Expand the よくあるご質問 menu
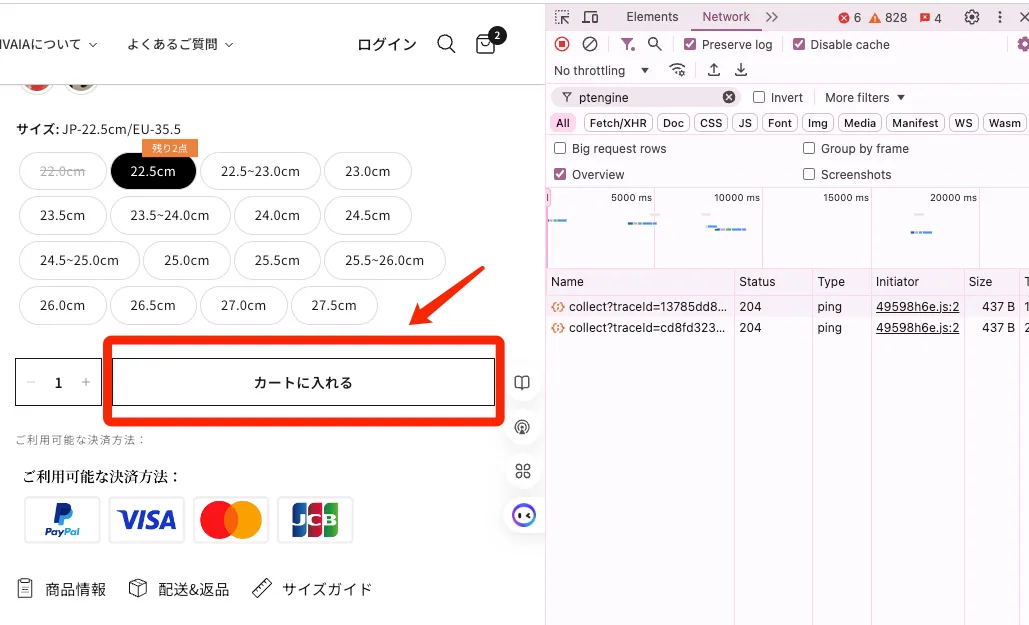The width and height of the screenshot is (1029, 625). coord(180,44)
